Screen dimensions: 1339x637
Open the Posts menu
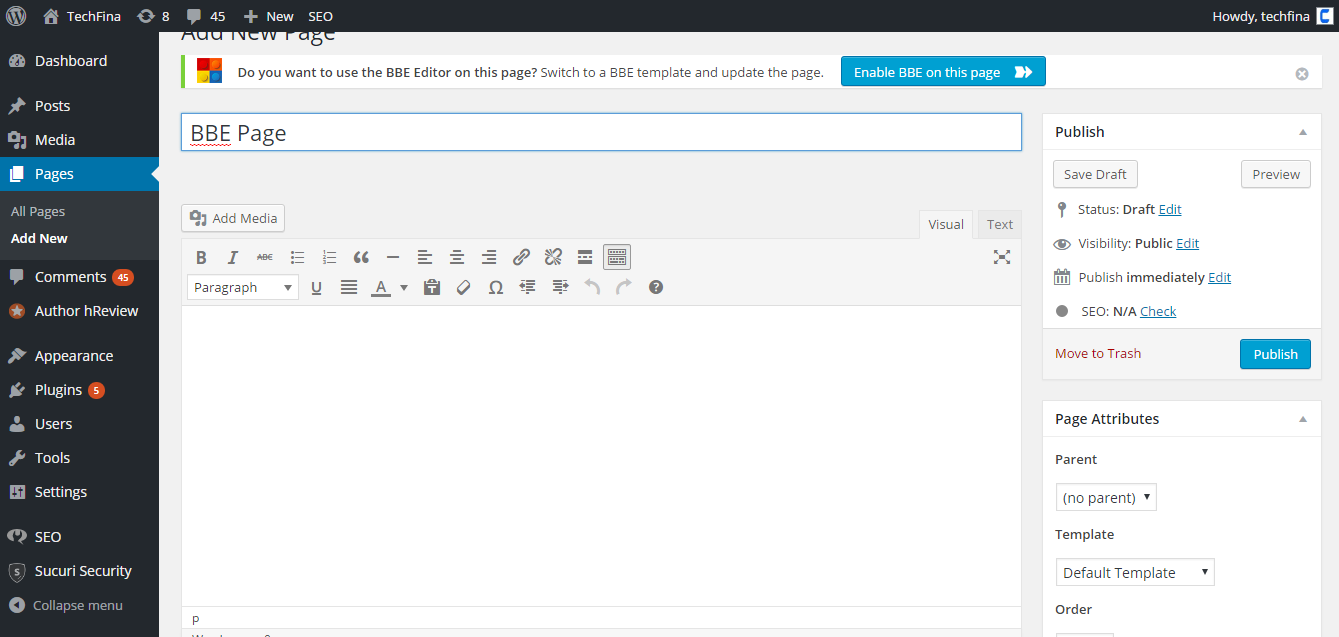click(x=79, y=106)
